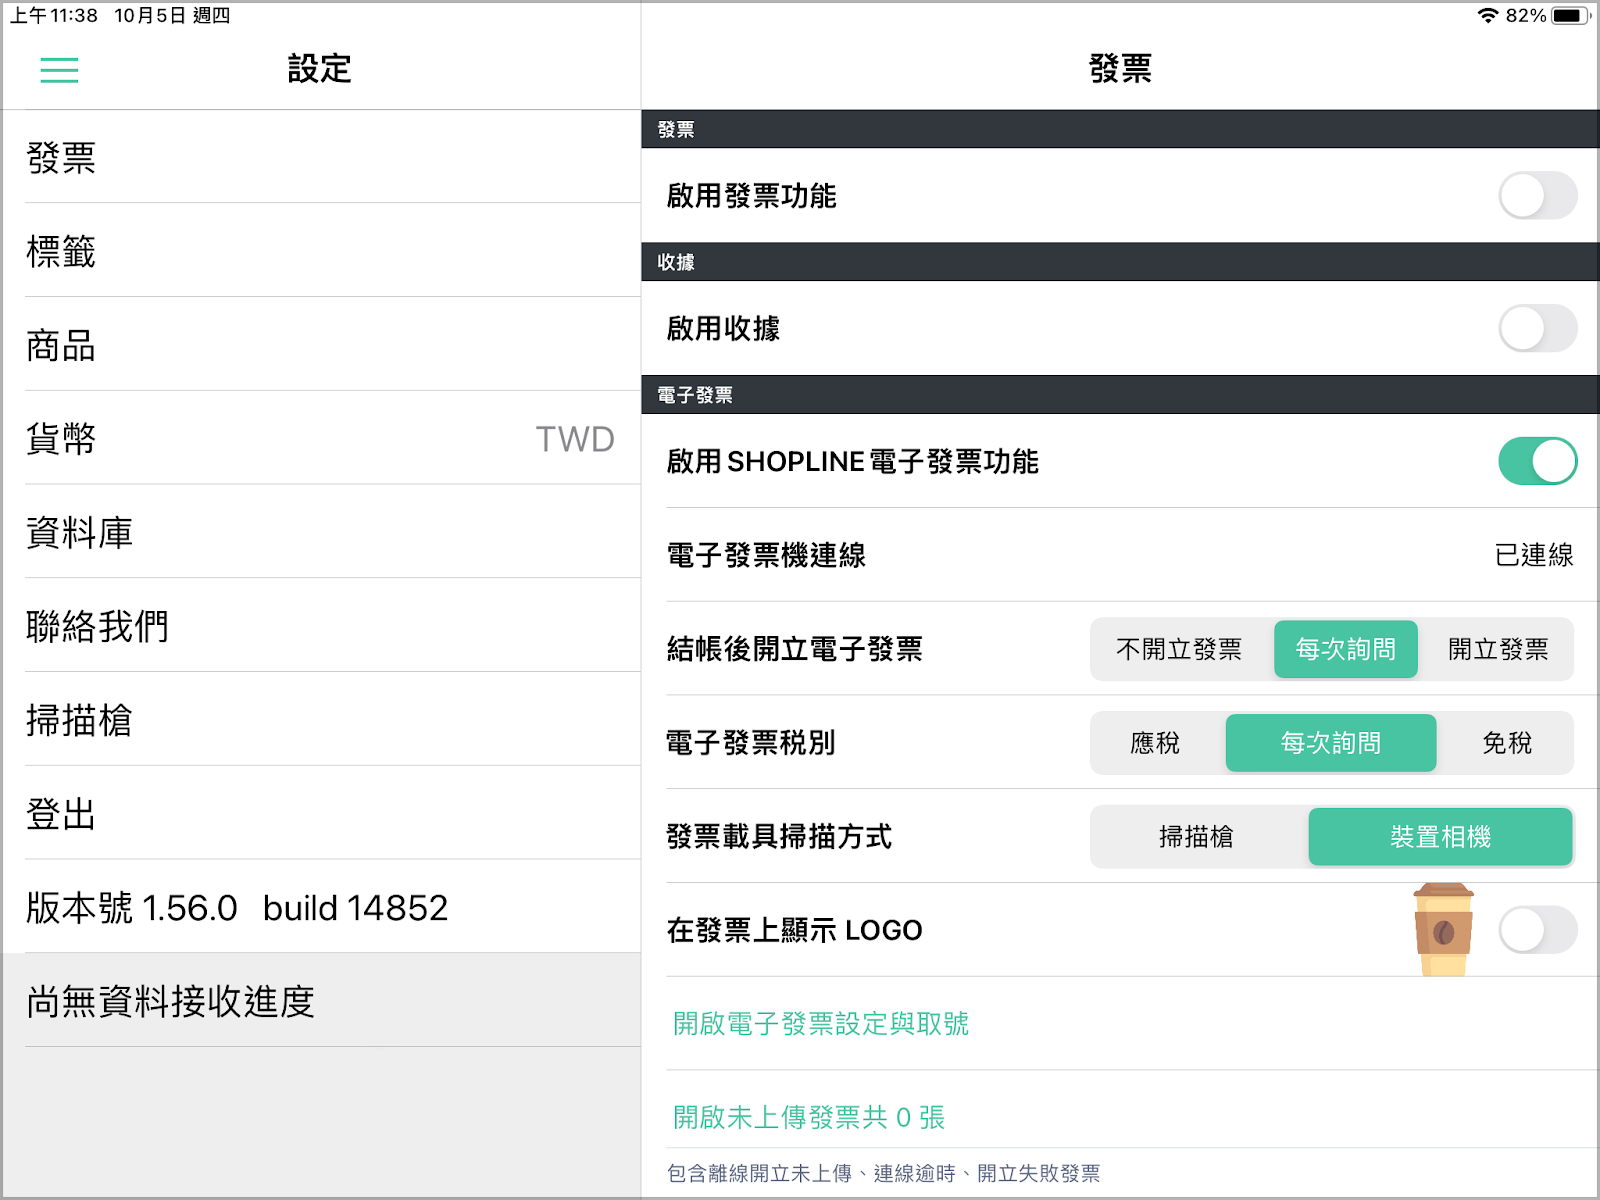Choose 免稅 tax type
The image size is (1600, 1200).
(x=1506, y=743)
